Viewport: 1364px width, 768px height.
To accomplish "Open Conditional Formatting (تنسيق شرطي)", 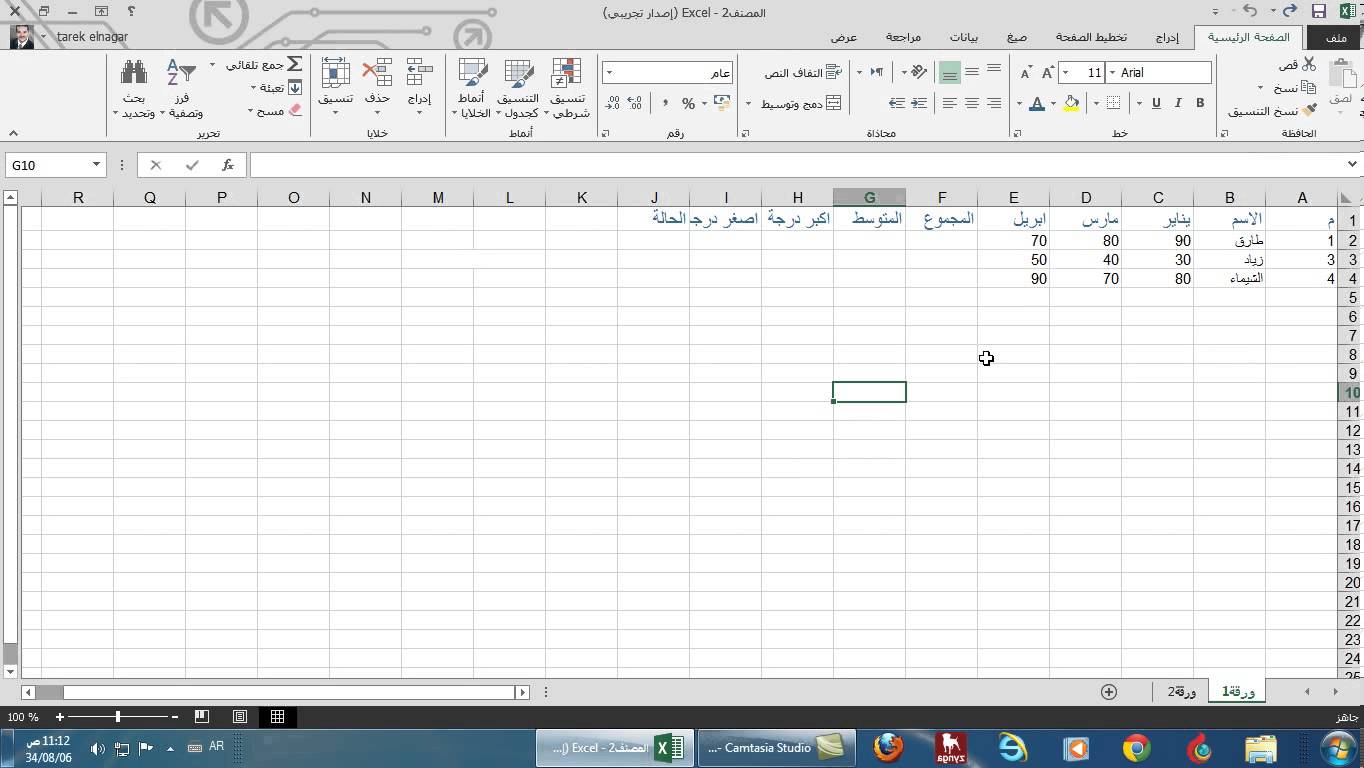I will coord(567,87).
